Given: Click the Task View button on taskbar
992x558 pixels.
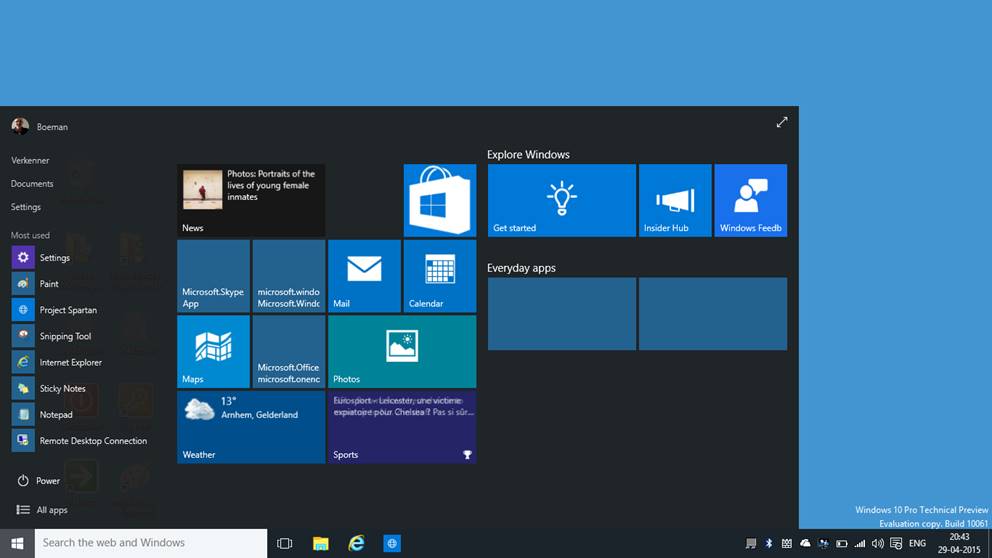Looking at the screenshot, I should coord(284,543).
